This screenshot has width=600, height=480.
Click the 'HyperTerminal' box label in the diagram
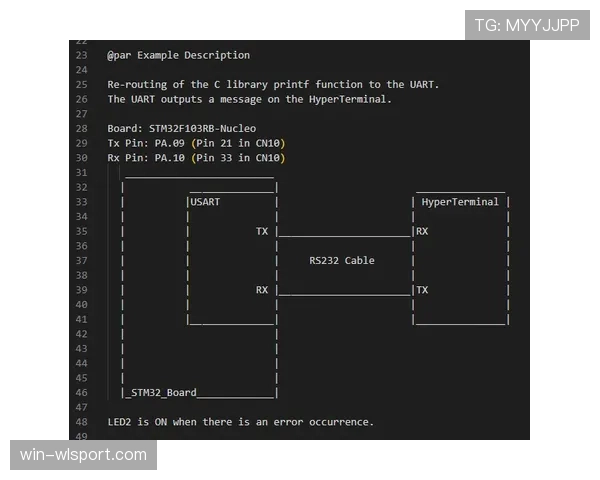pos(460,202)
